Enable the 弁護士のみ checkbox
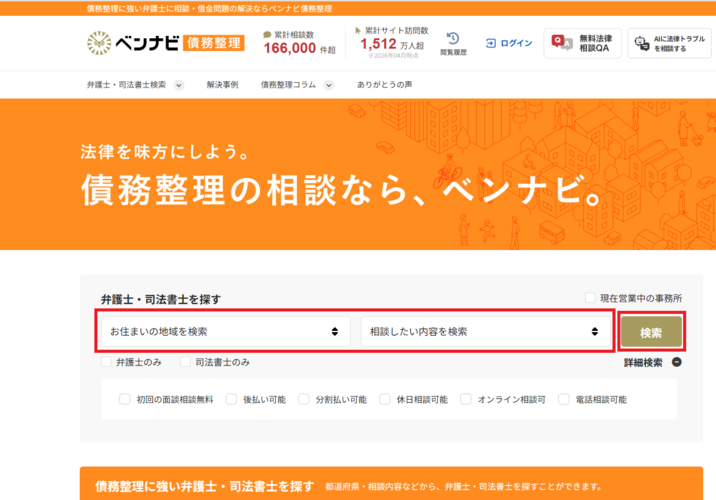The width and height of the screenshot is (716, 500). pyautogui.click(x=106, y=362)
